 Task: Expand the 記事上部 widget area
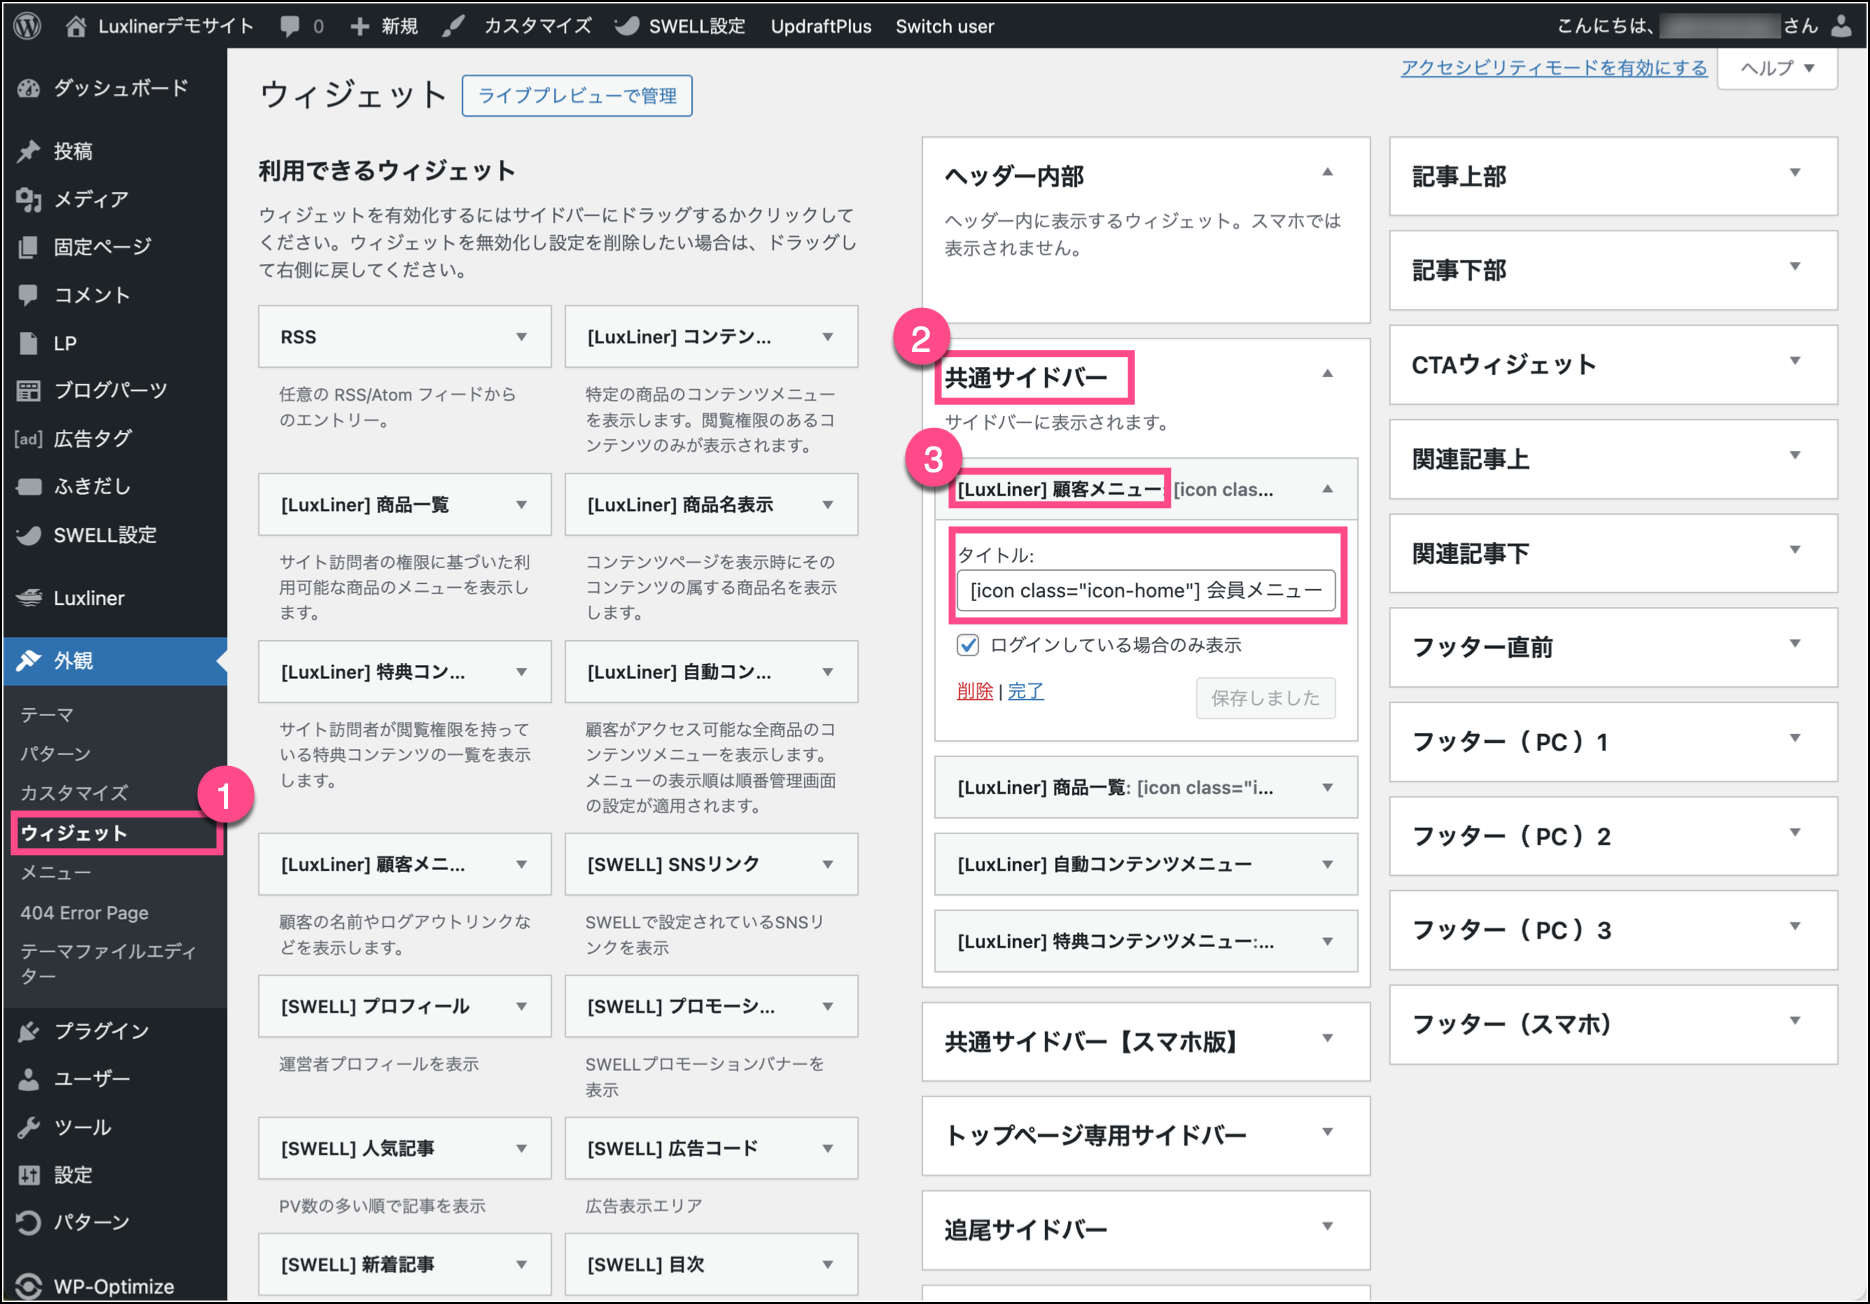[1795, 174]
